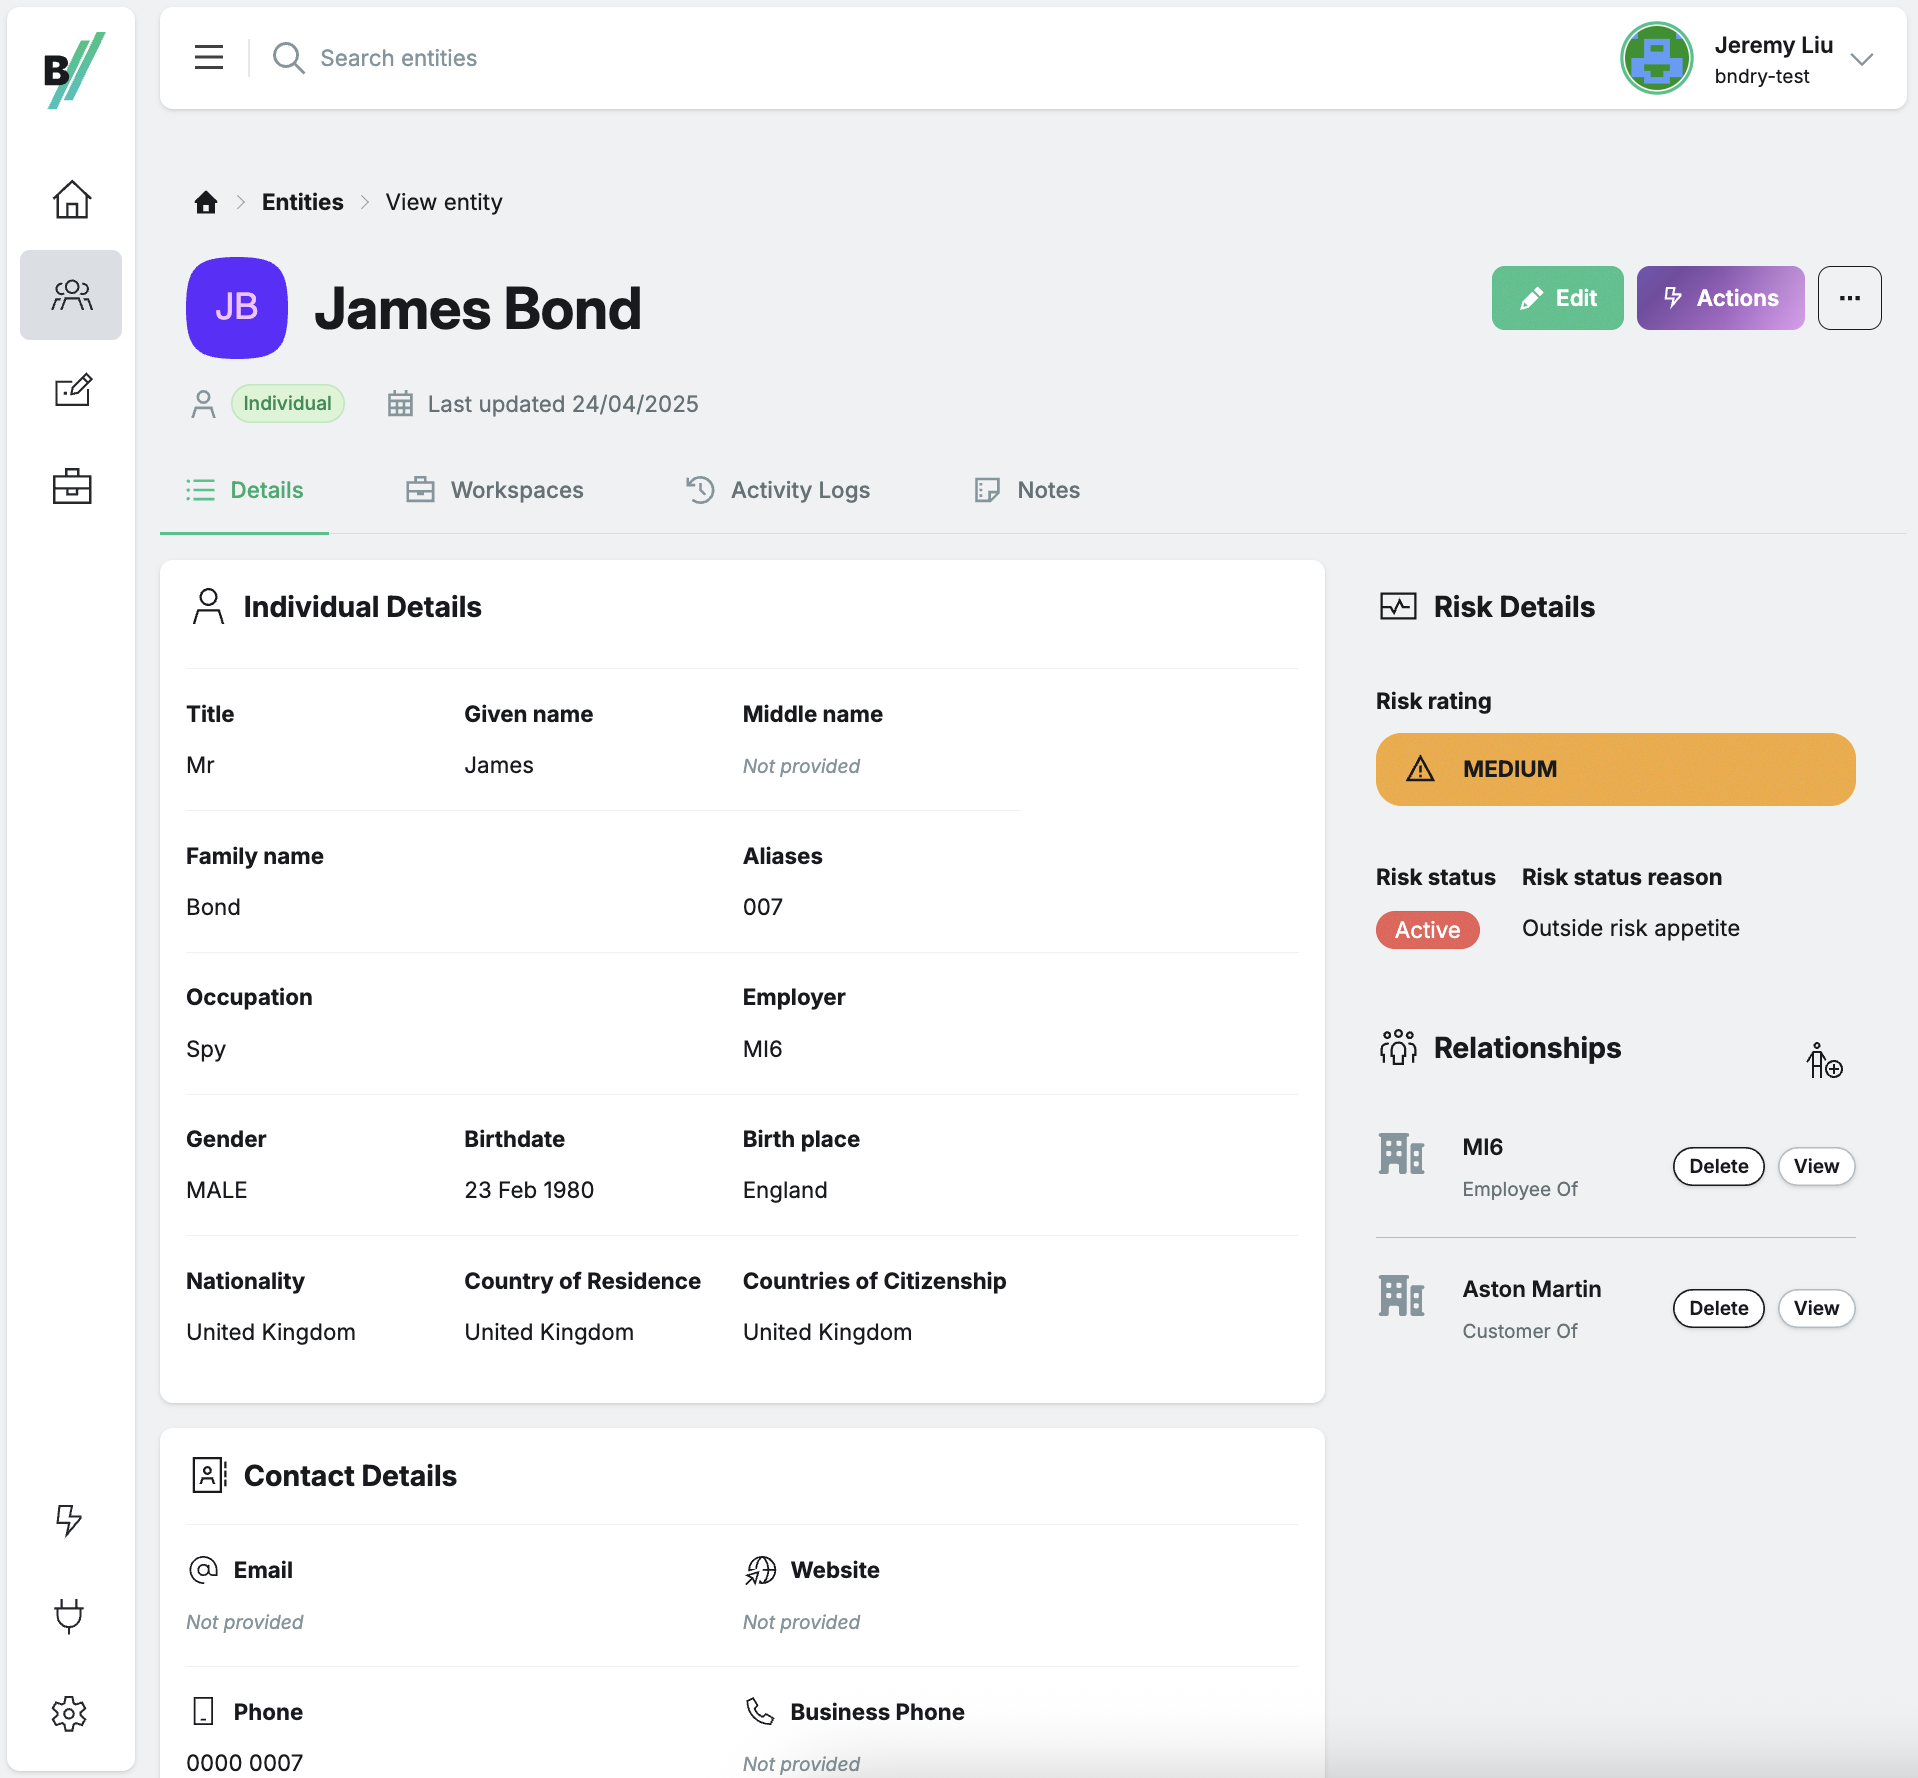Open the Entities people icon in sidebar
1918x1778 pixels.
coord(71,295)
